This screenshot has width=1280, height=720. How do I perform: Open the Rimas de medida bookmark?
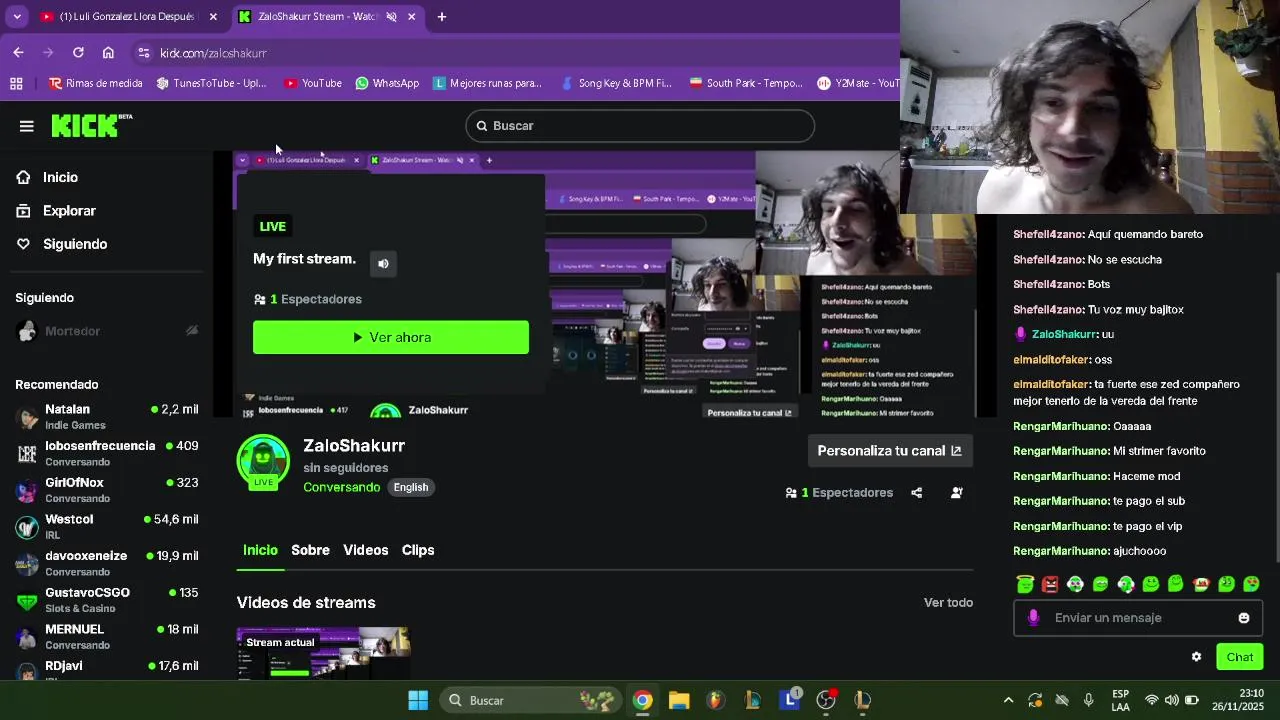pyautogui.click(x=96, y=83)
